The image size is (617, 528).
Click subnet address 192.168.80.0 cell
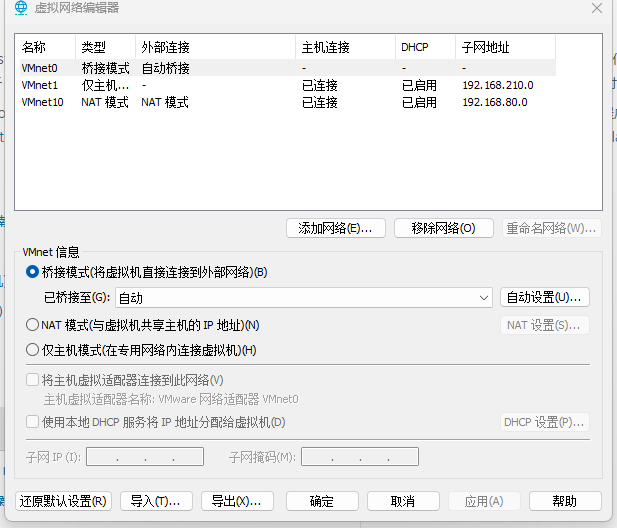coord(495,102)
